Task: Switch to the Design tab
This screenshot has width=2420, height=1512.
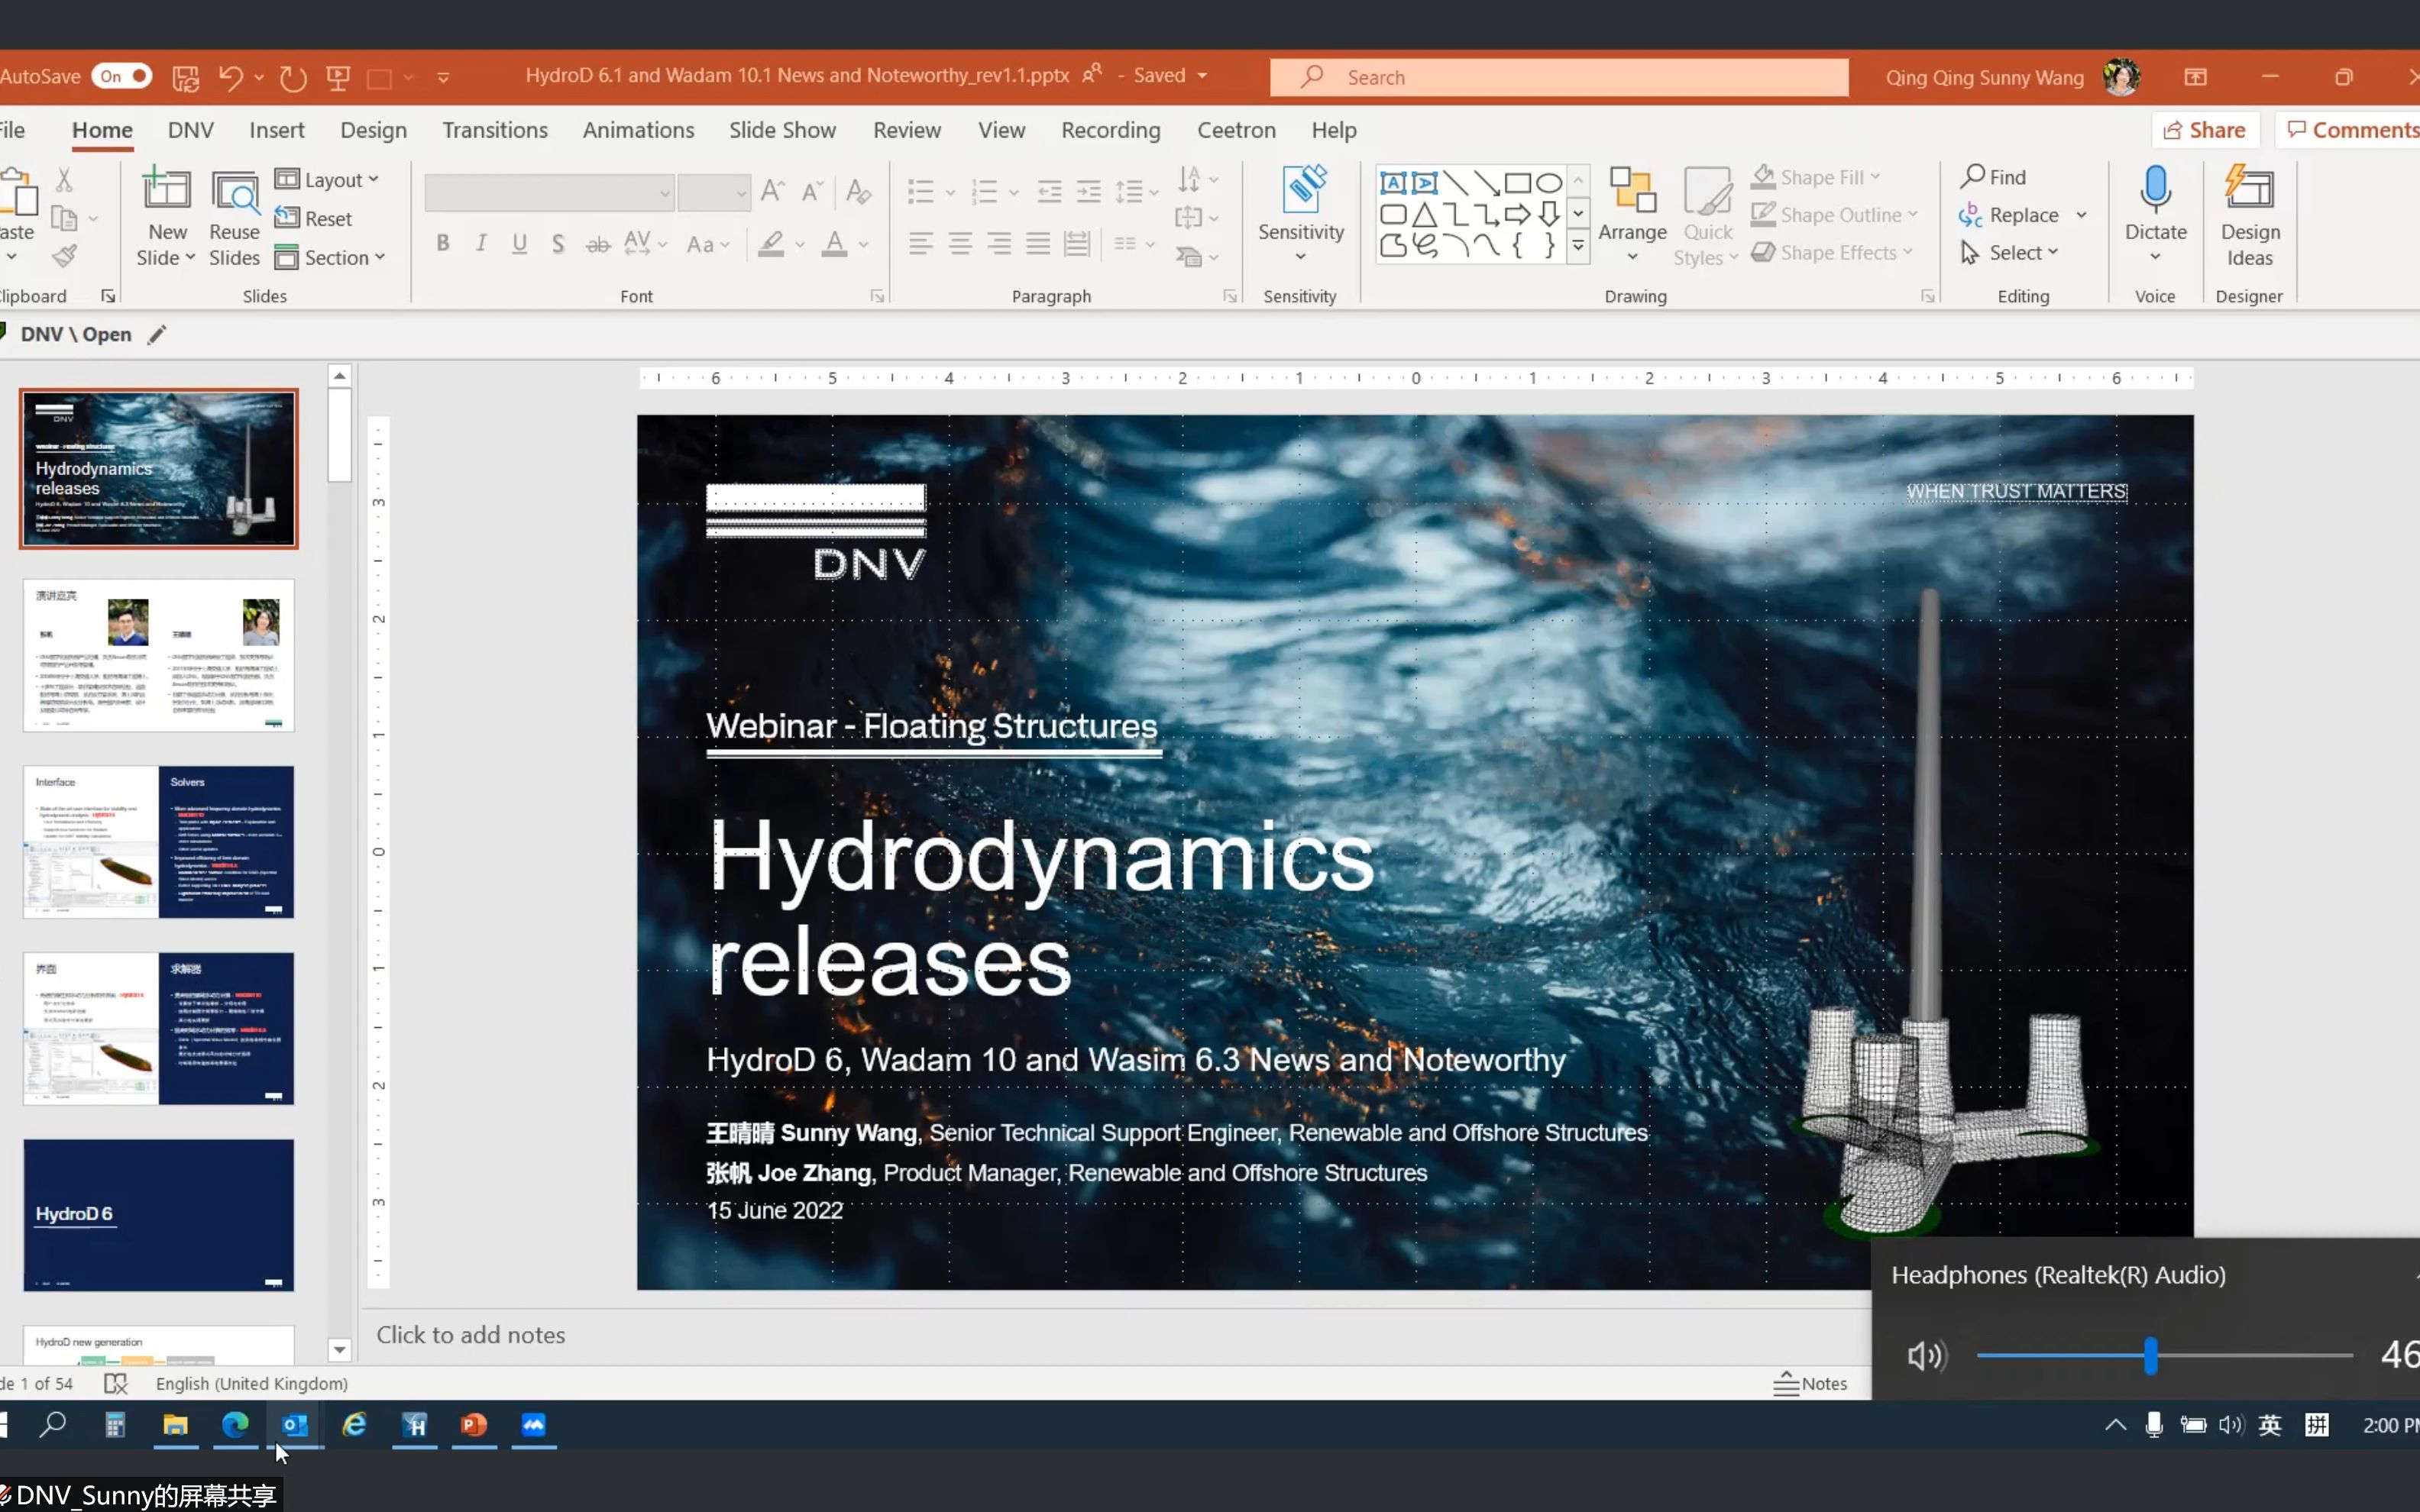Action: coord(373,130)
